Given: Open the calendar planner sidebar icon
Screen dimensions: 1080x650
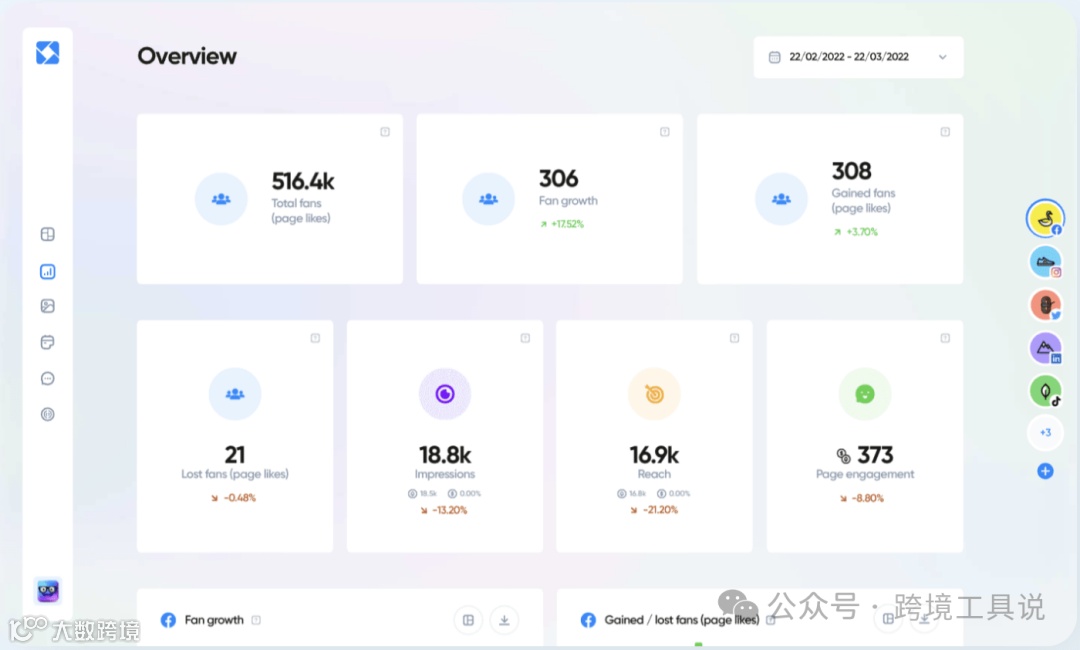Looking at the screenshot, I should coord(48,342).
